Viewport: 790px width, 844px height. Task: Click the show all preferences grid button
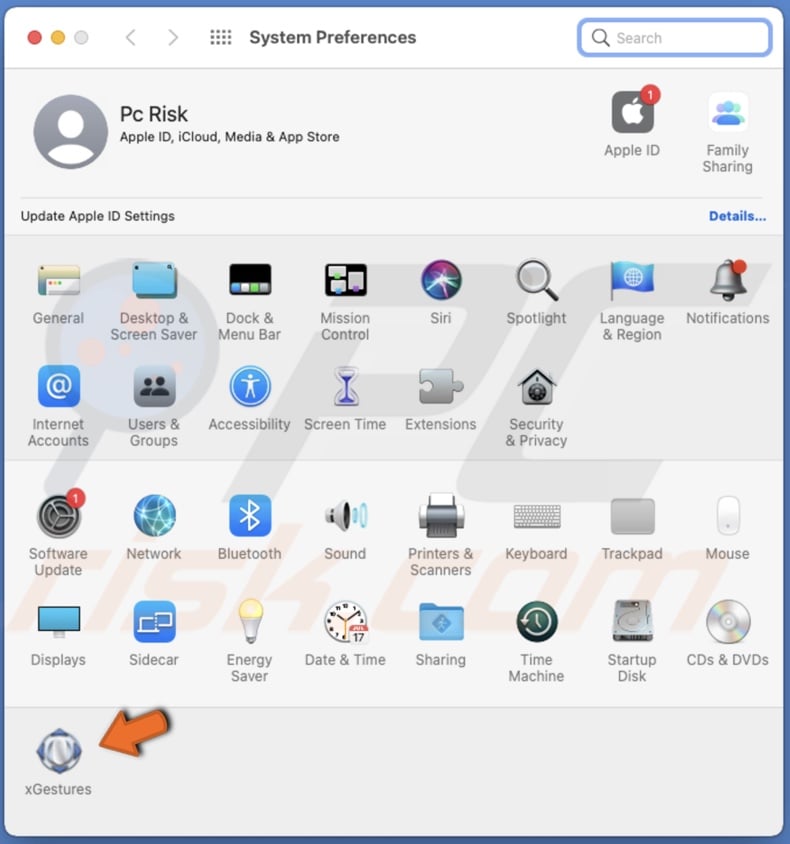point(220,38)
